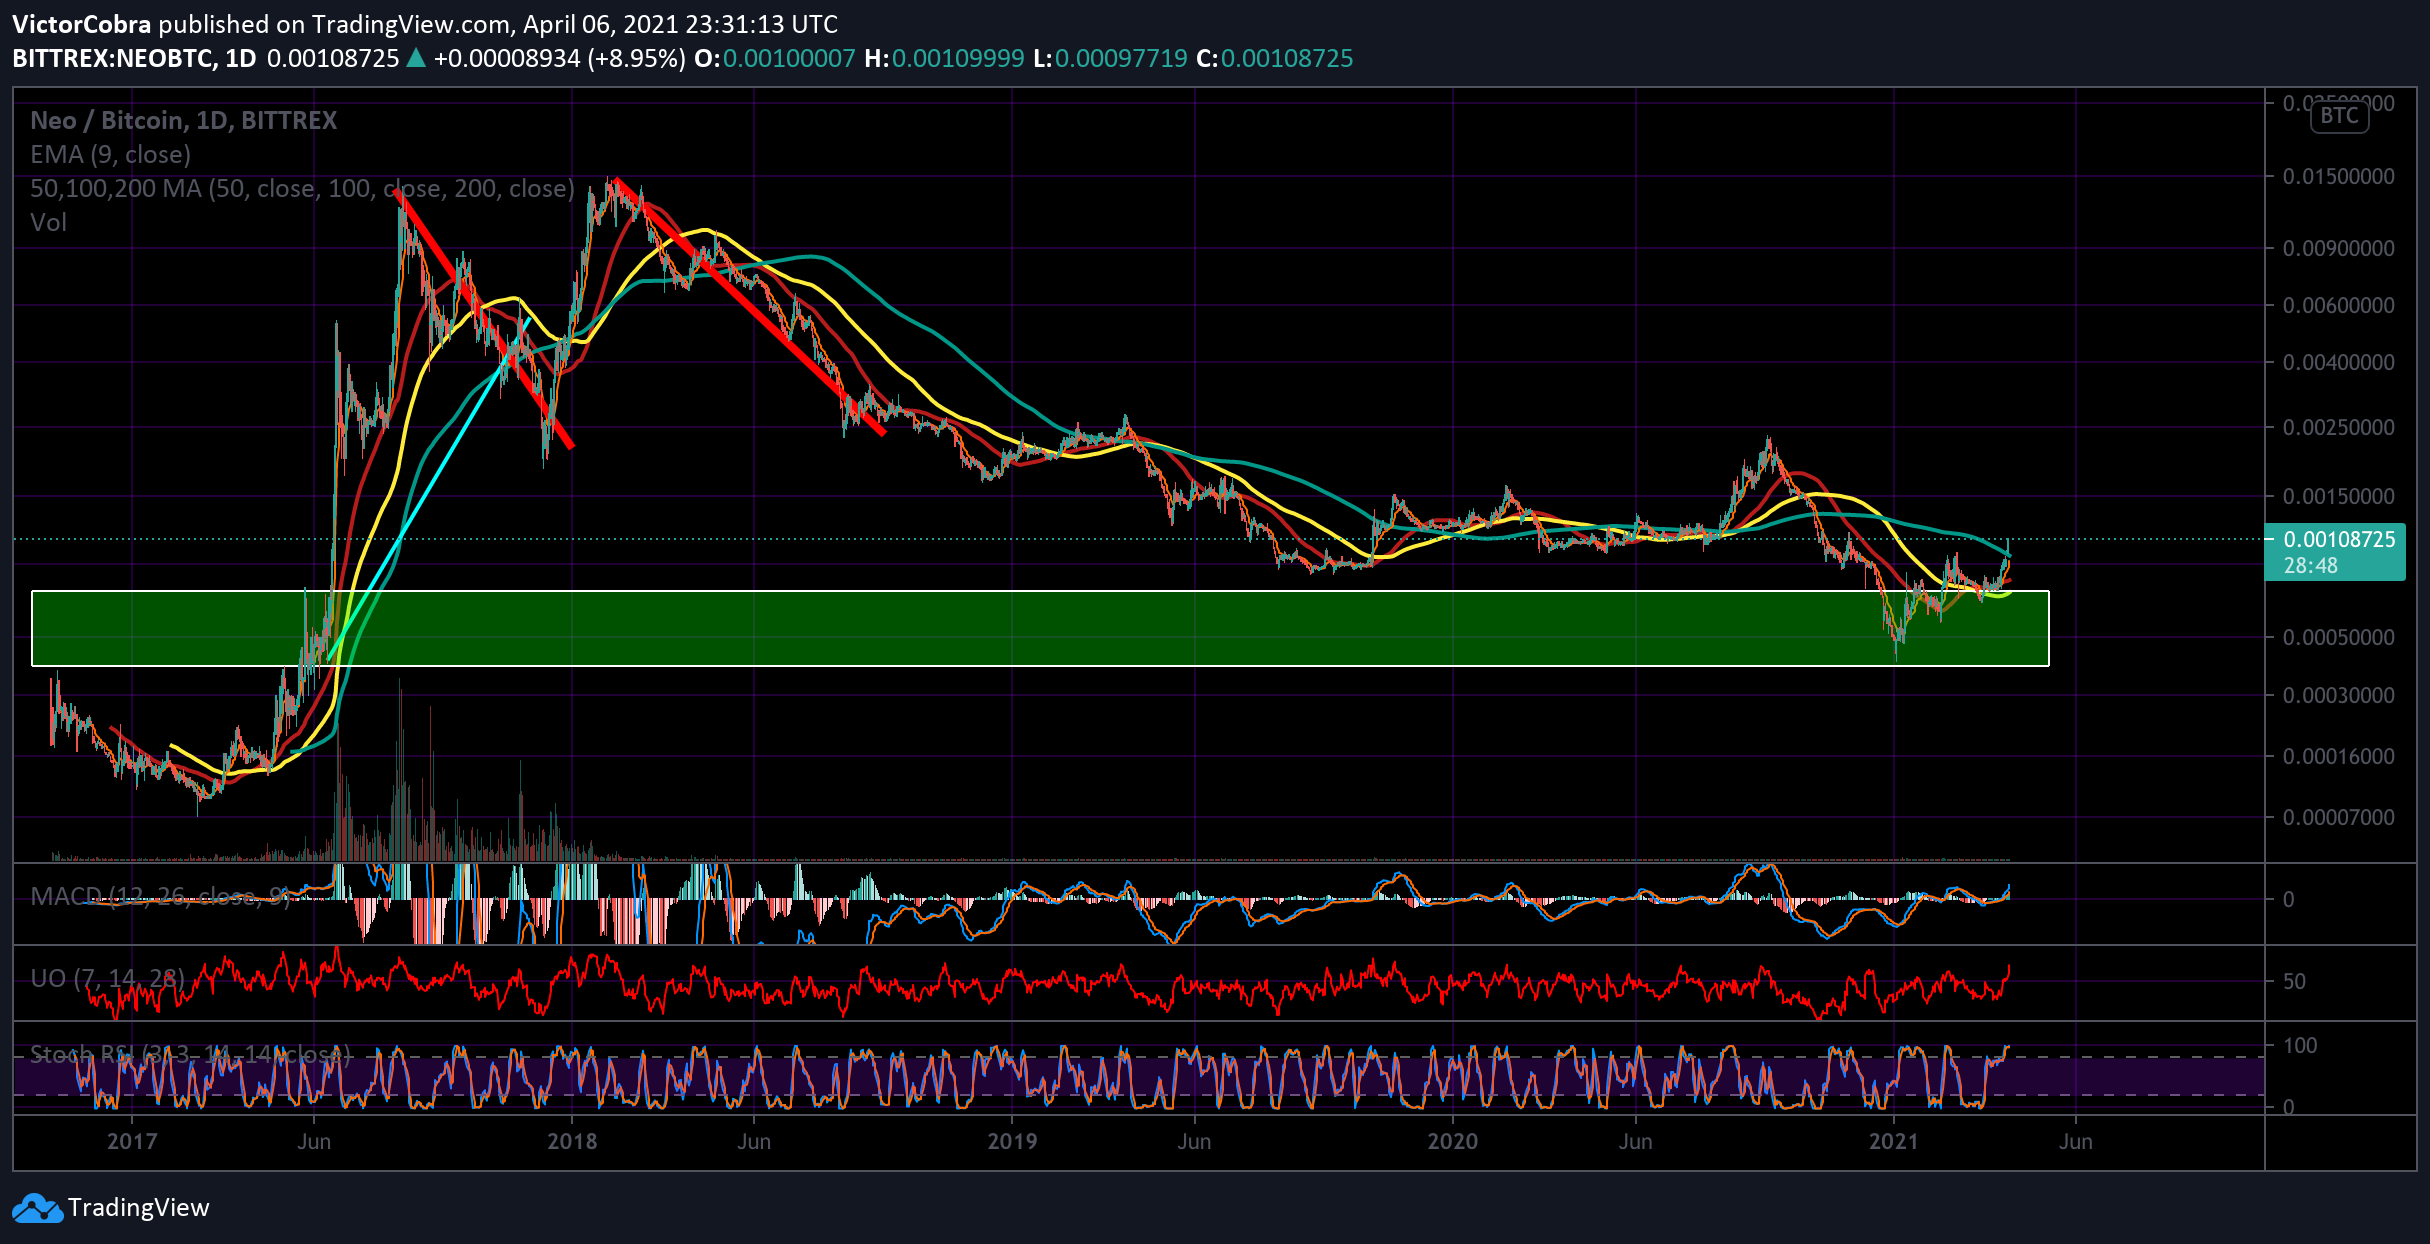Click the Stoch RSI indicator label
Screen dimensions: 2430x1244
tap(190, 1054)
